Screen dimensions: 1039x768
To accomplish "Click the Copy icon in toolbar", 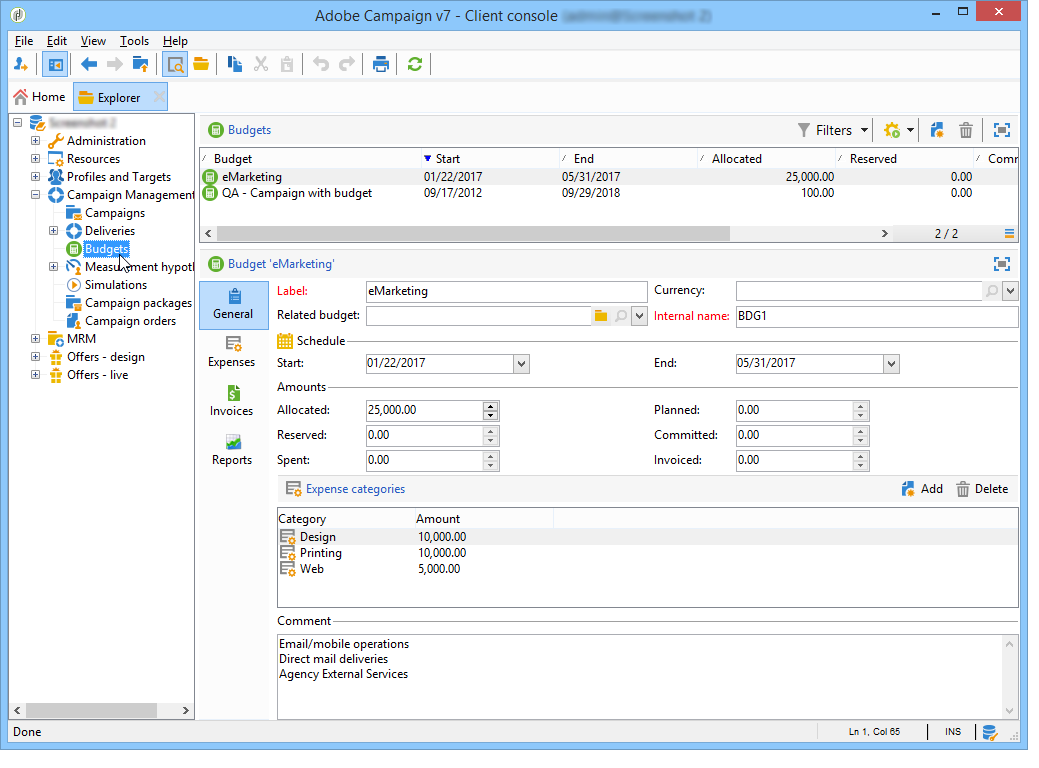I will (235, 64).
